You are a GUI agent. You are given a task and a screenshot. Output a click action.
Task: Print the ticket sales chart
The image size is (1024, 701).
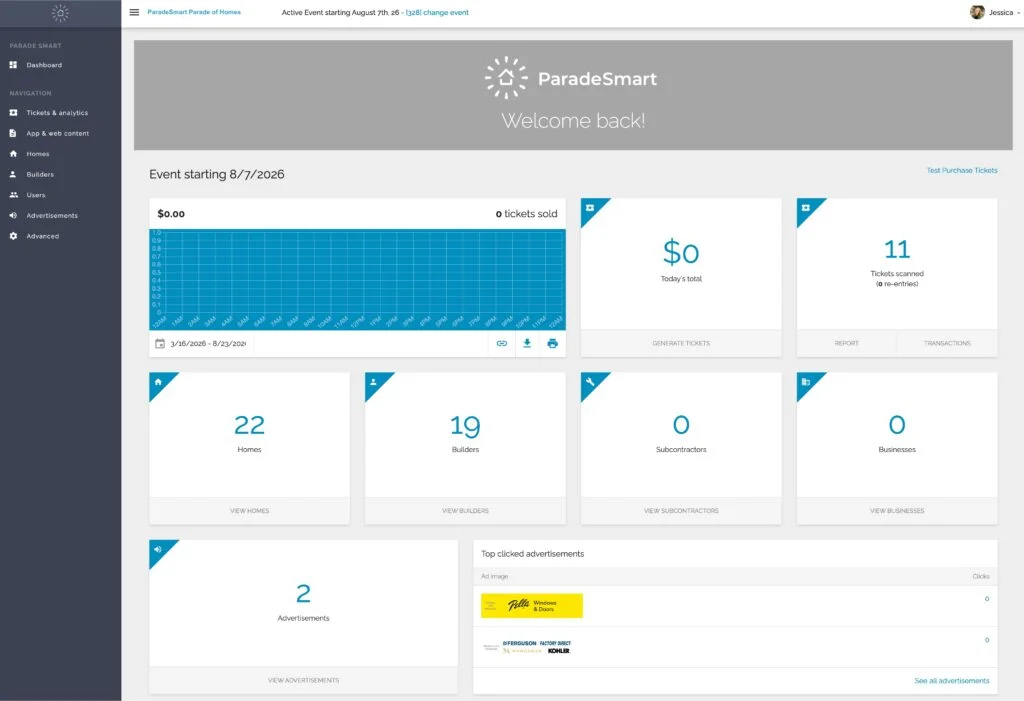coord(552,344)
